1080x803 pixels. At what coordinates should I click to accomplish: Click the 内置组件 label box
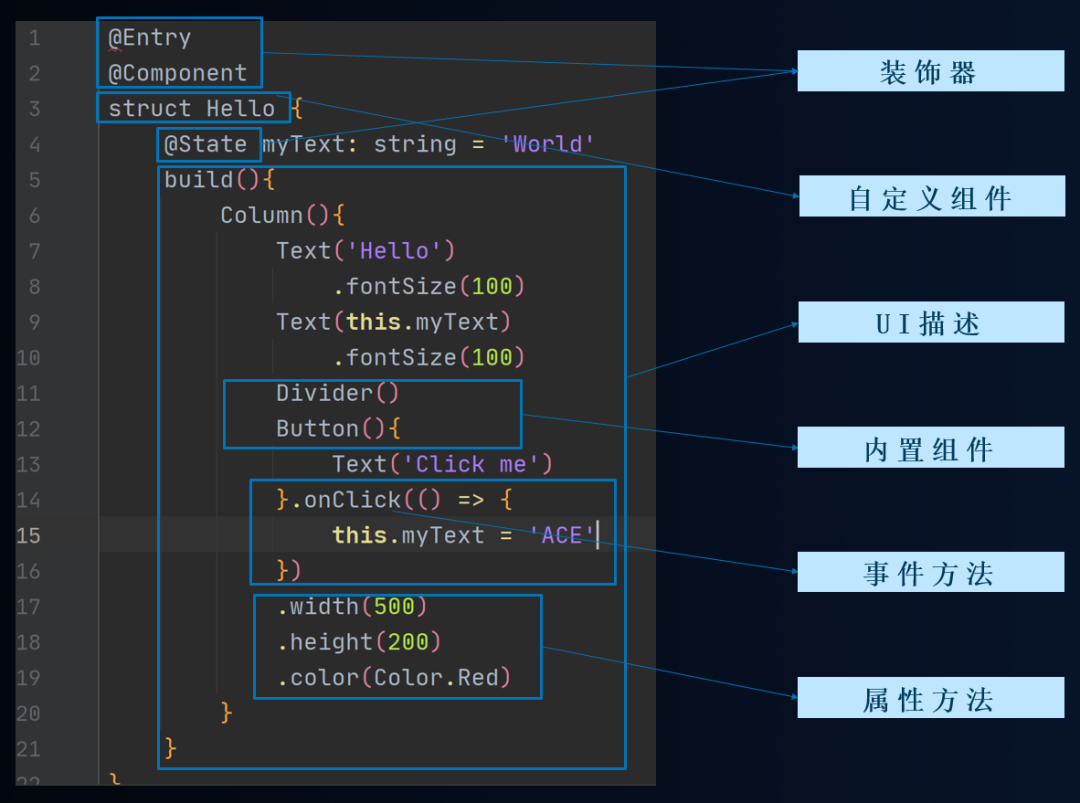pos(931,448)
